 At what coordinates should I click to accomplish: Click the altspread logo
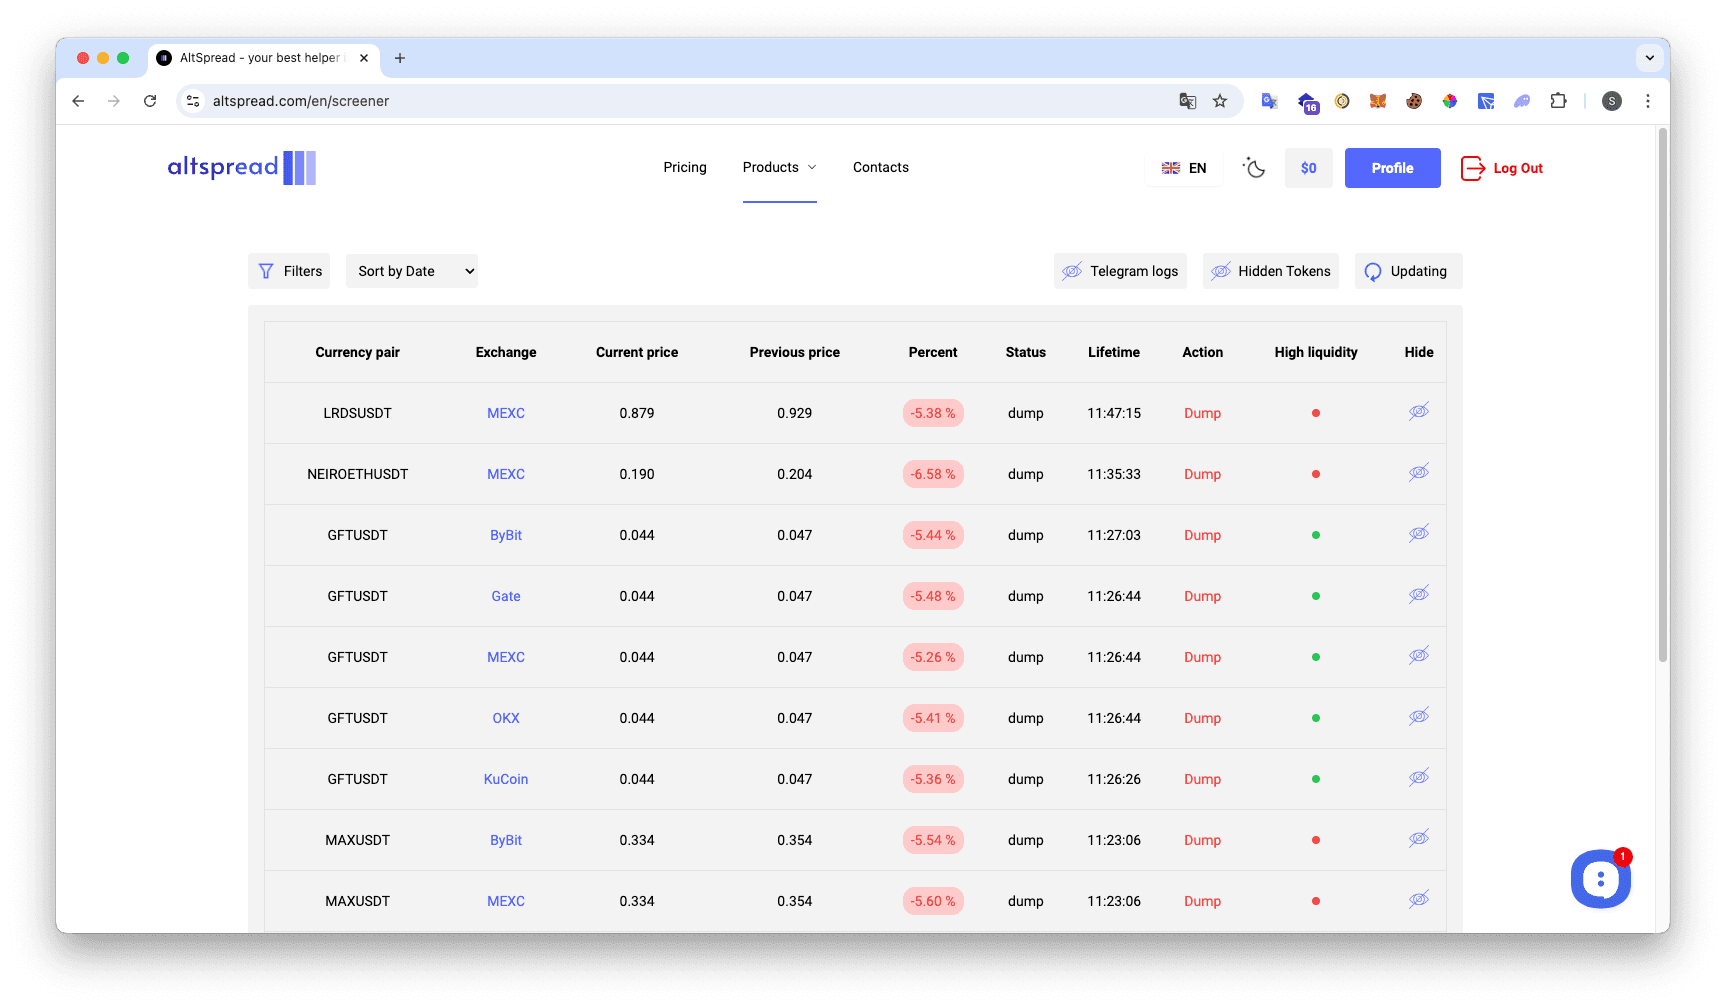point(242,167)
